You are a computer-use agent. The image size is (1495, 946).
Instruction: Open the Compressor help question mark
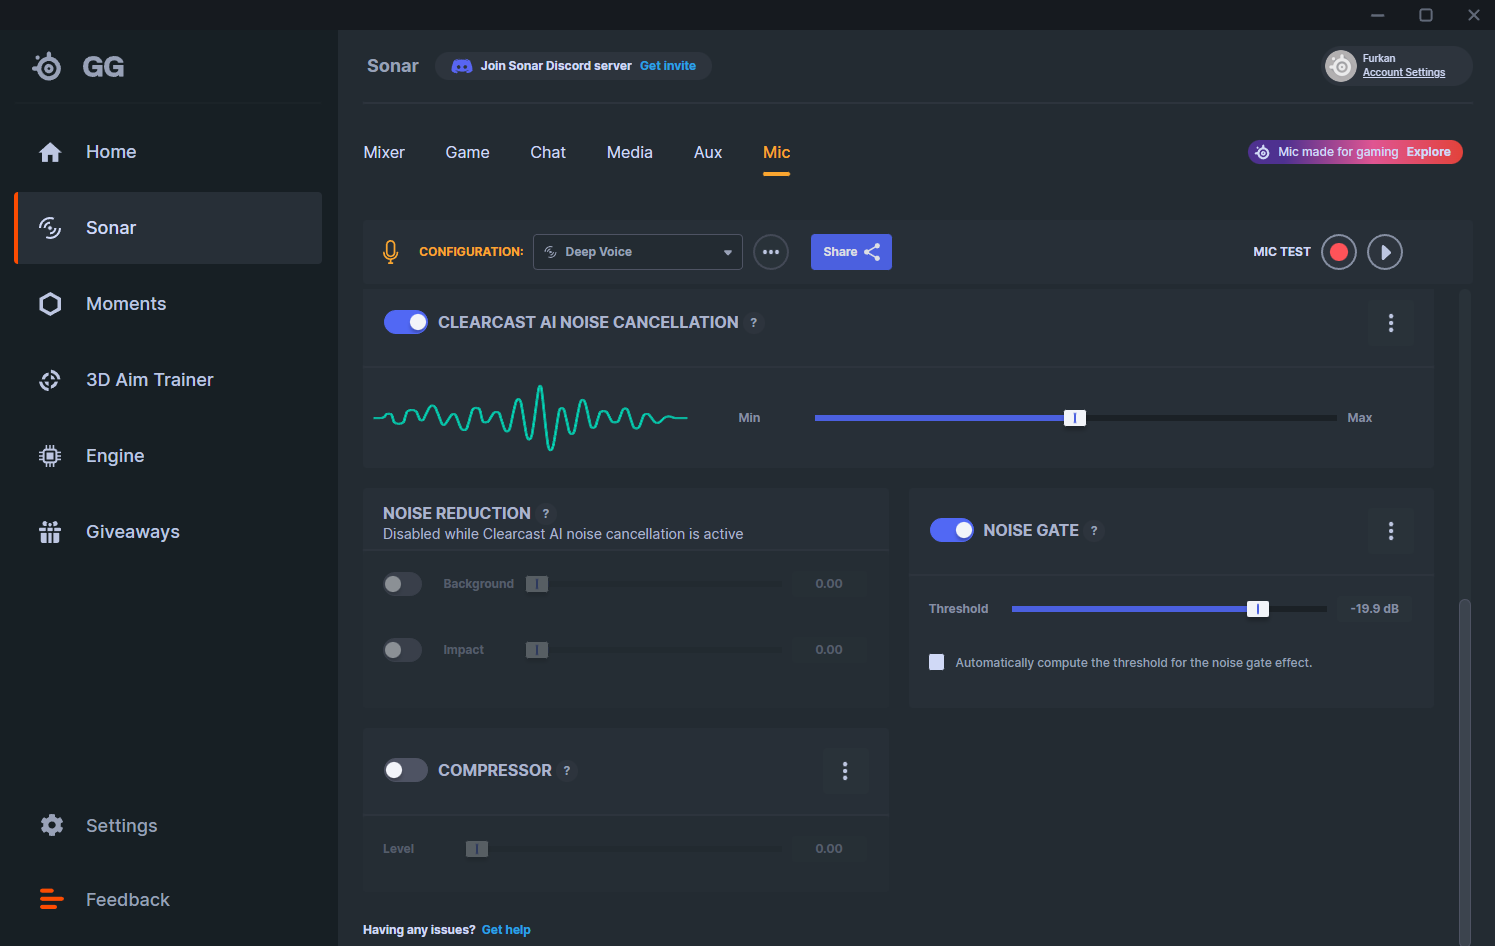[567, 771]
